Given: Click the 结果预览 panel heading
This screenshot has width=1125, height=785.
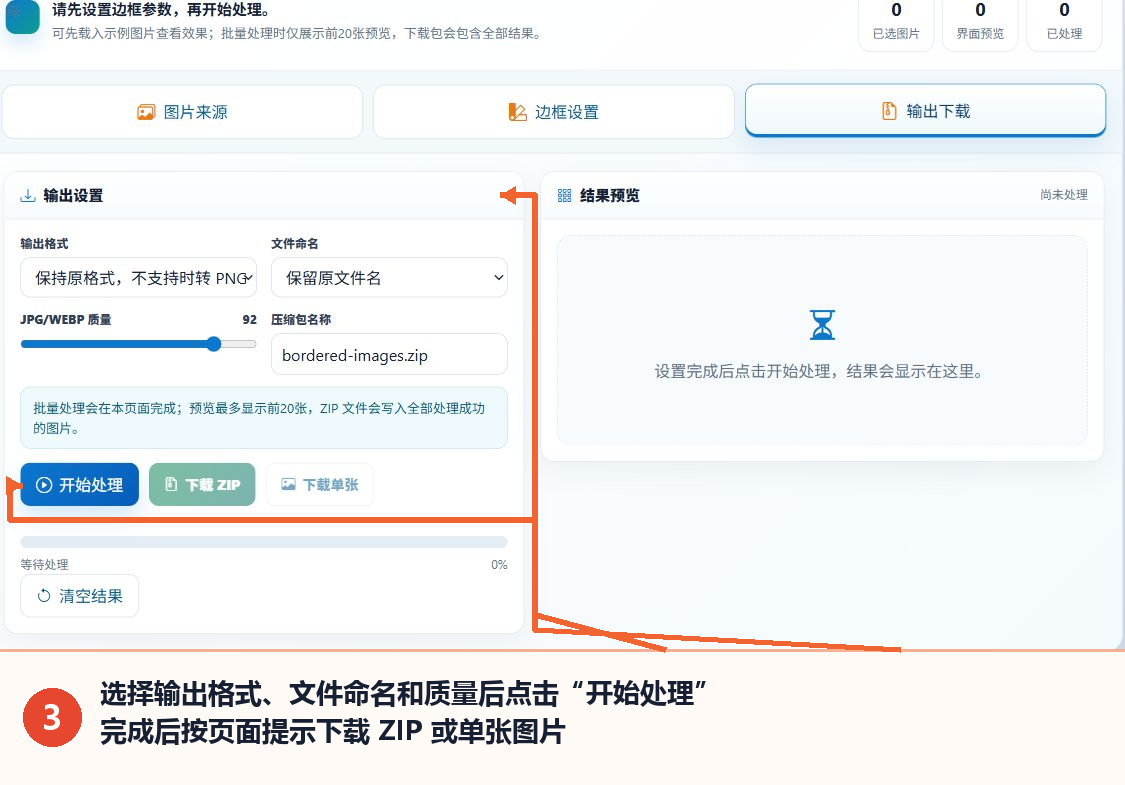Looking at the screenshot, I should 610,195.
